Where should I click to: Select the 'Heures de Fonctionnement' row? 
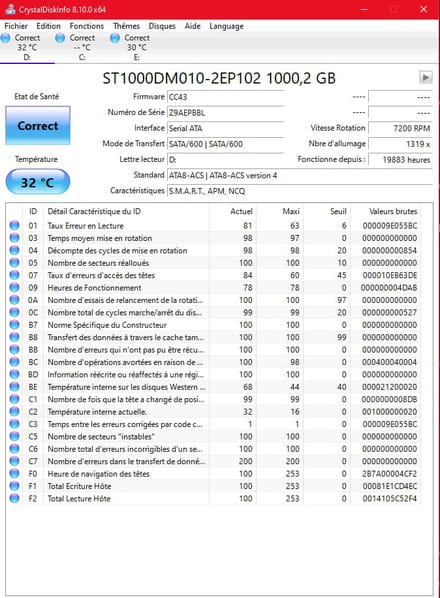click(x=214, y=288)
